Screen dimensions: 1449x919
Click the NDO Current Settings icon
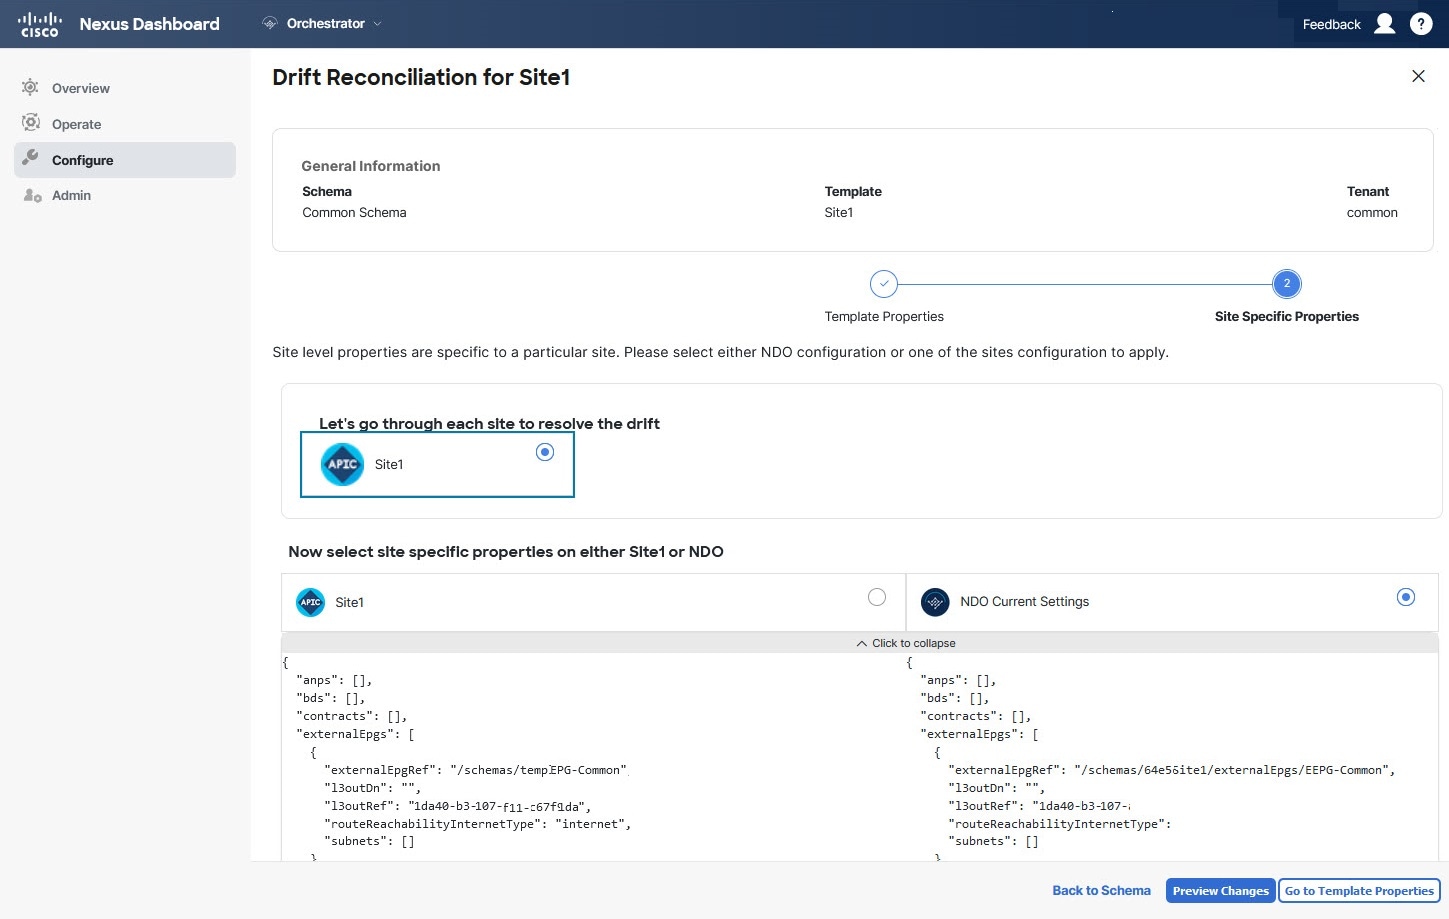pyautogui.click(x=935, y=602)
